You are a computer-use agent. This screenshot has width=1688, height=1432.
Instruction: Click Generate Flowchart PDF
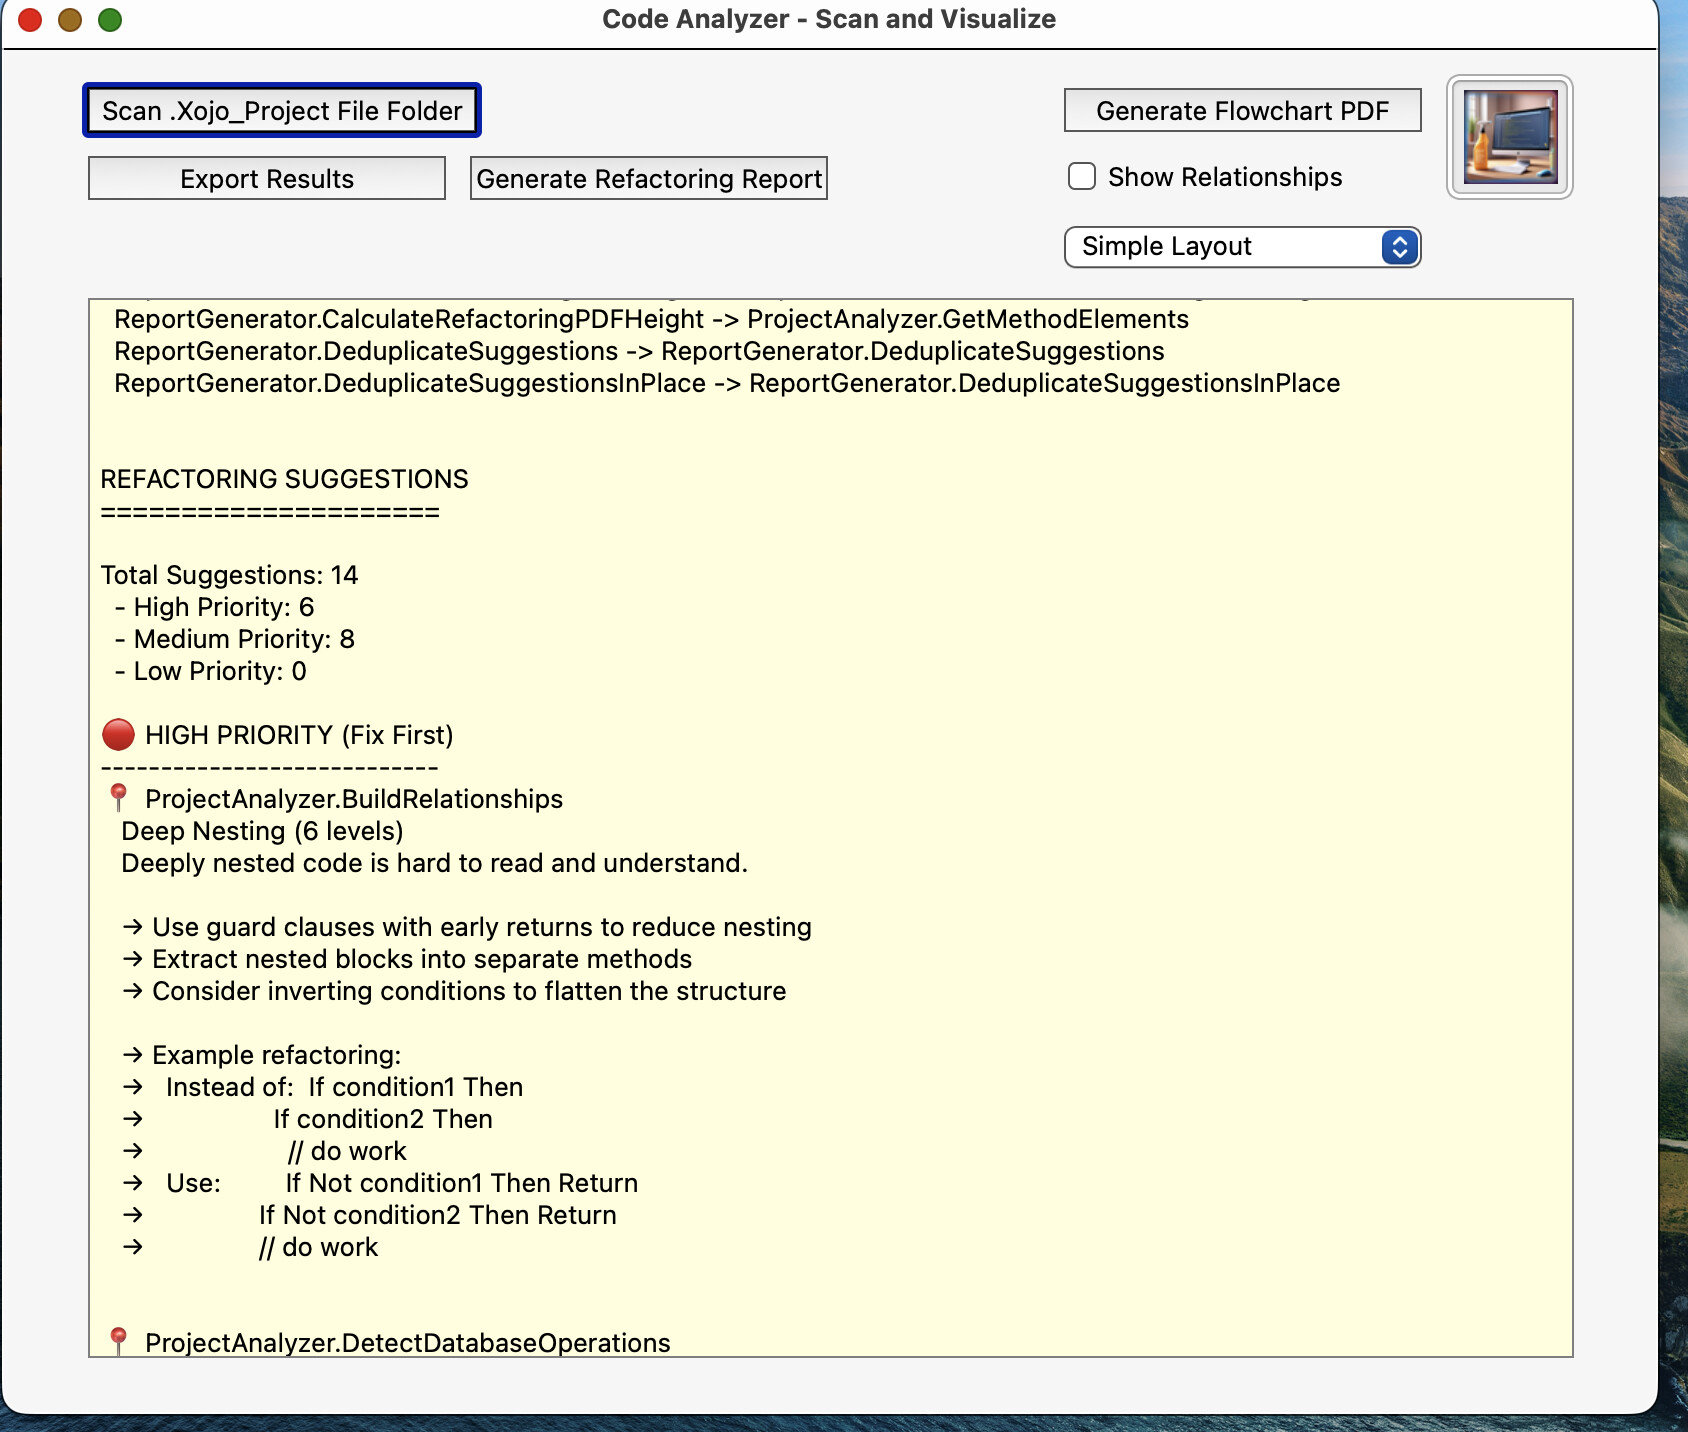point(1242,110)
